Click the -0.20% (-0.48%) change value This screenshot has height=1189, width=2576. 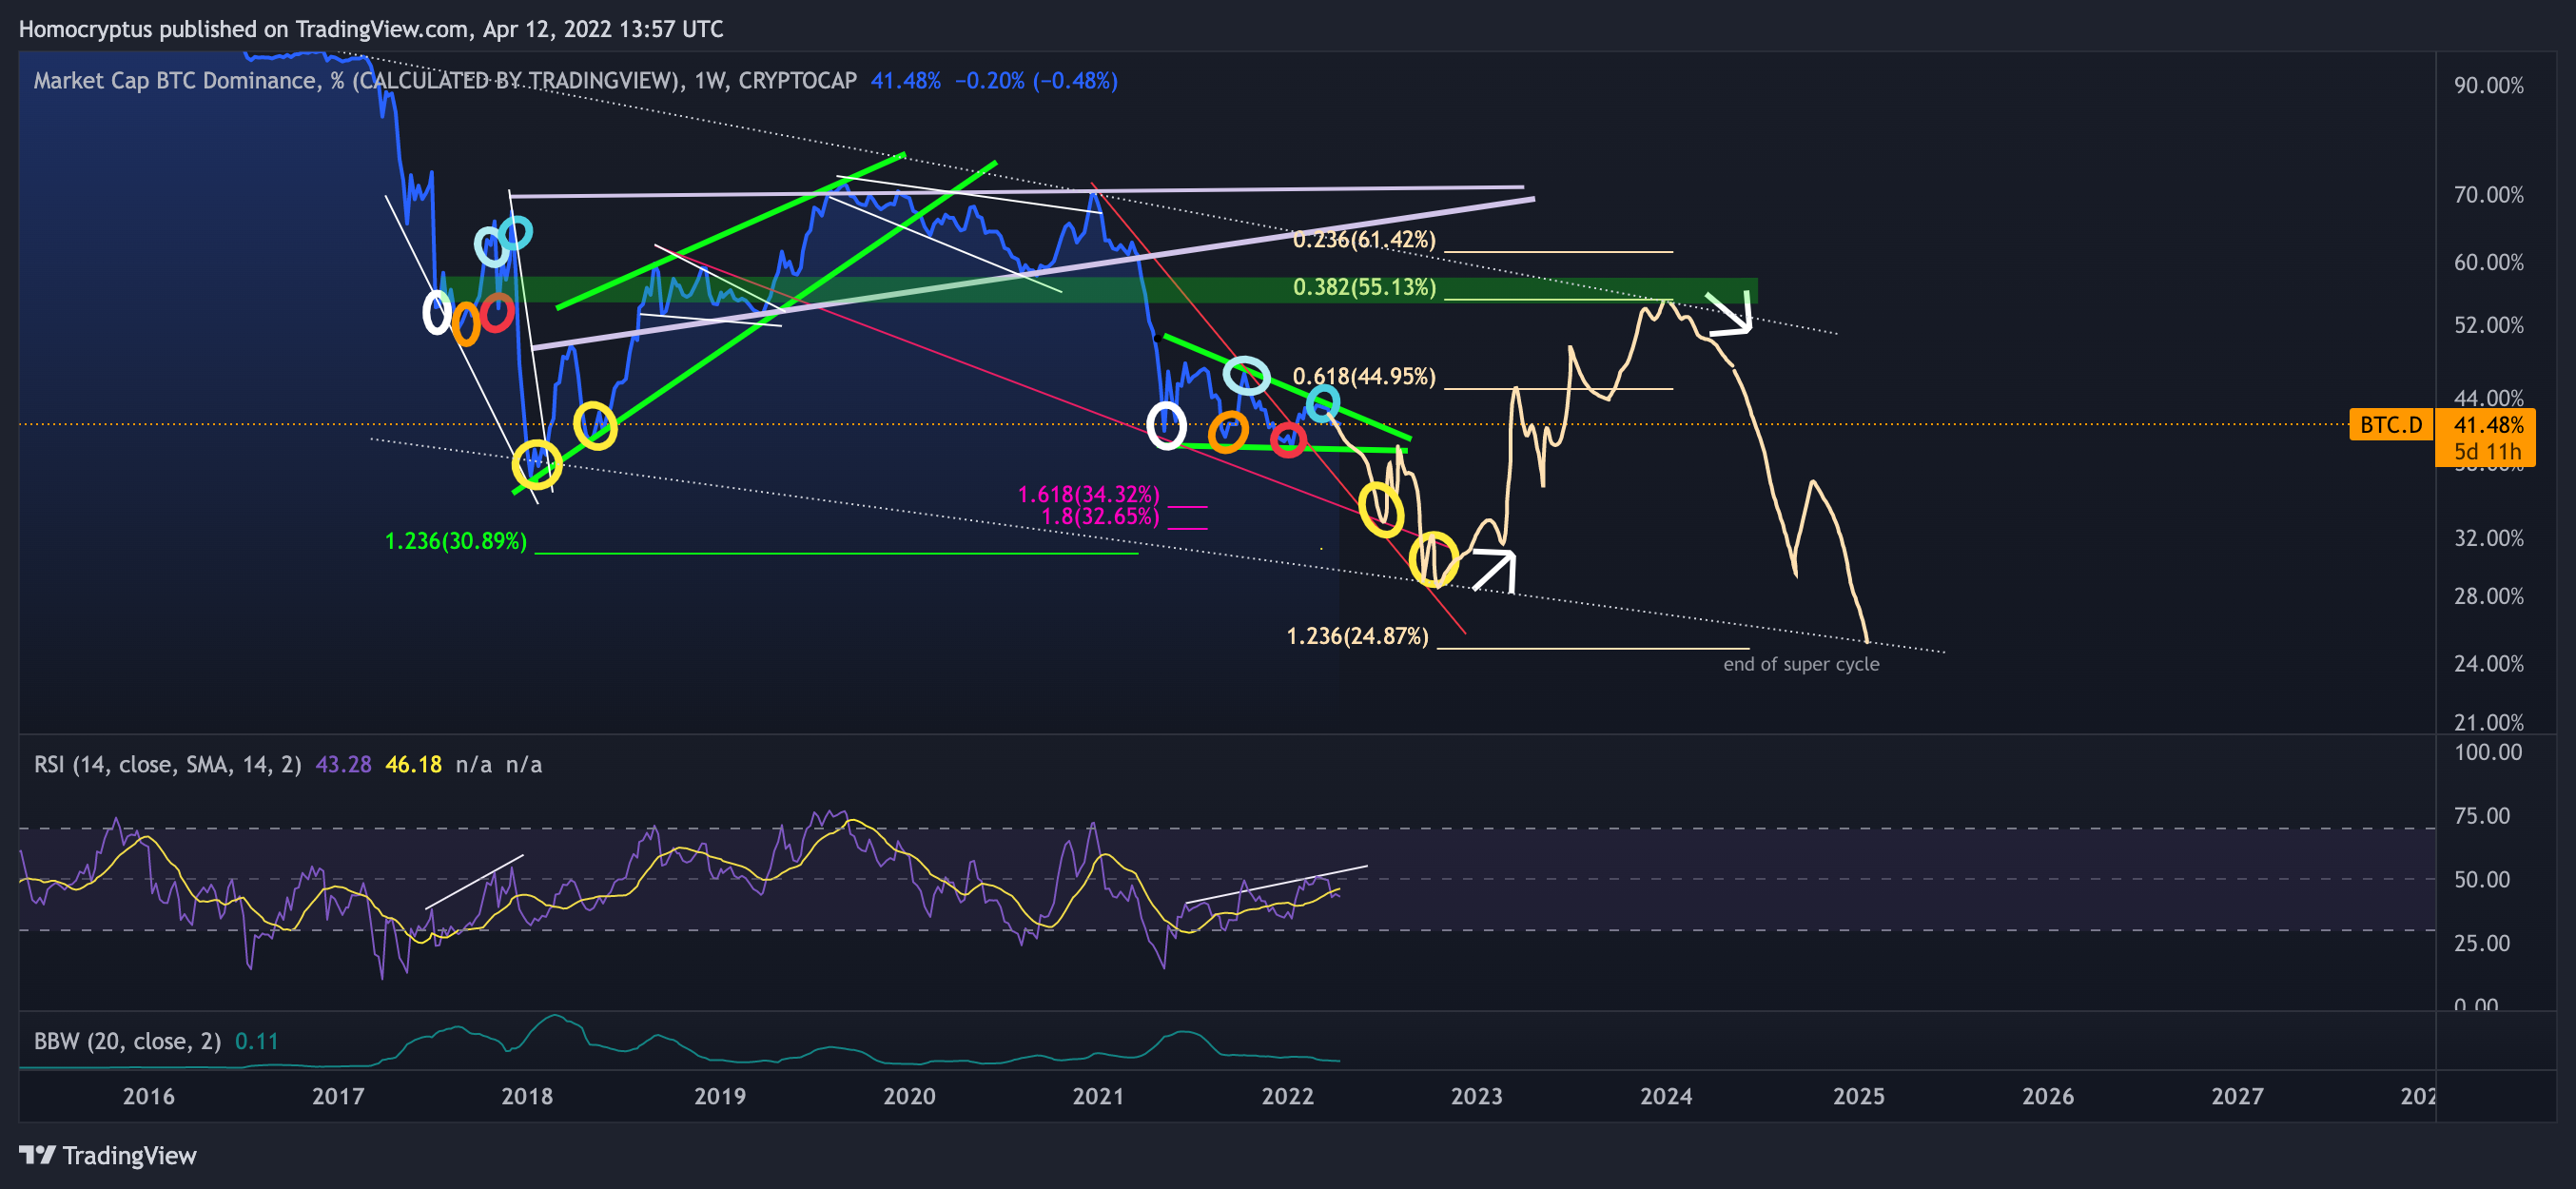[x=1035, y=80]
